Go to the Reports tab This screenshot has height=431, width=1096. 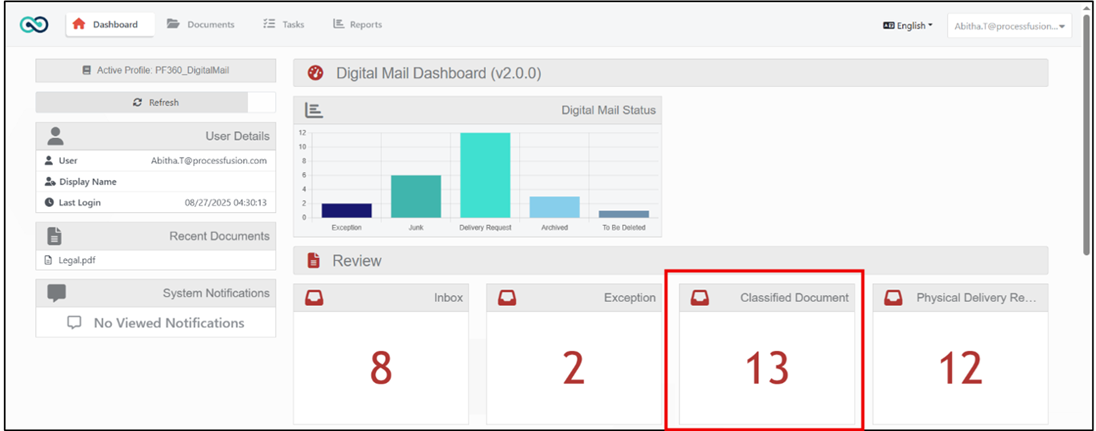(357, 24)
